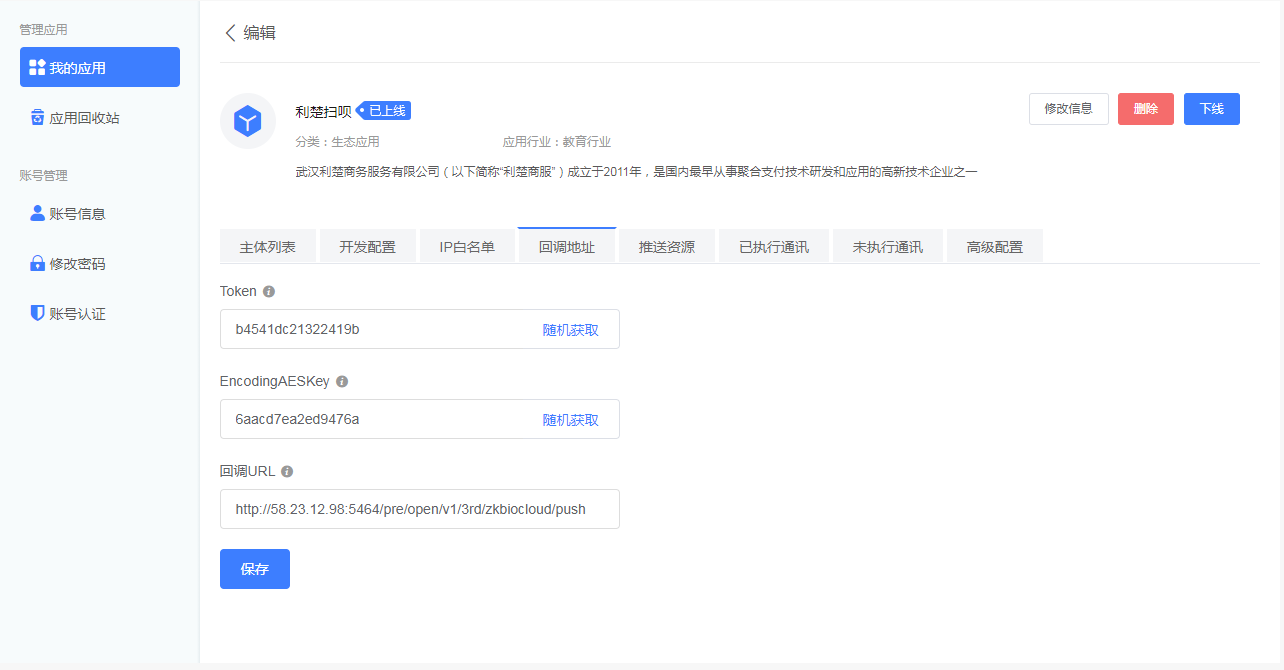Click inside the 回调URL input field
1284x670 pixels.
tap(419, 509)
